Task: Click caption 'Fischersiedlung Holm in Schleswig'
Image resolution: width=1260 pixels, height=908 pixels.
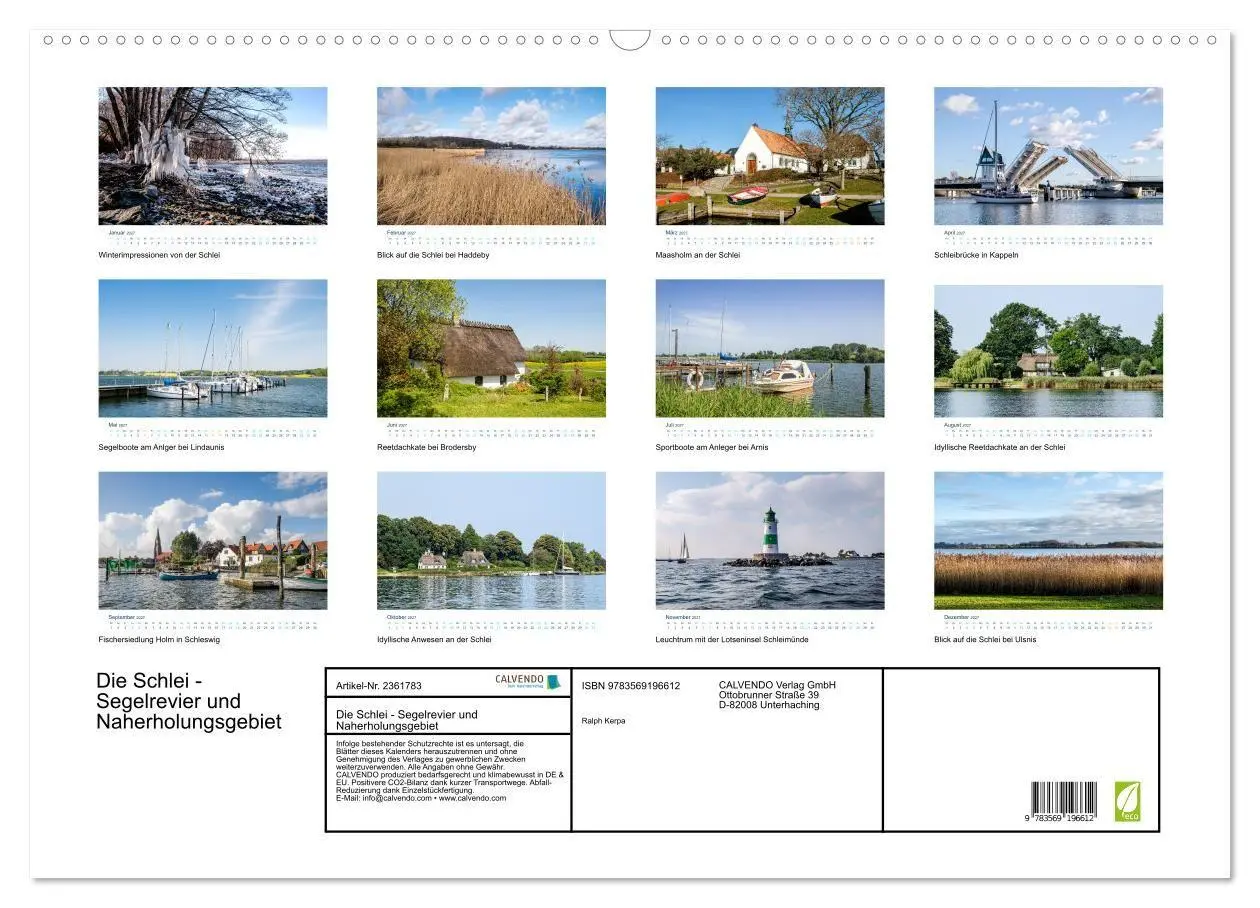Action: coord(159,639)
